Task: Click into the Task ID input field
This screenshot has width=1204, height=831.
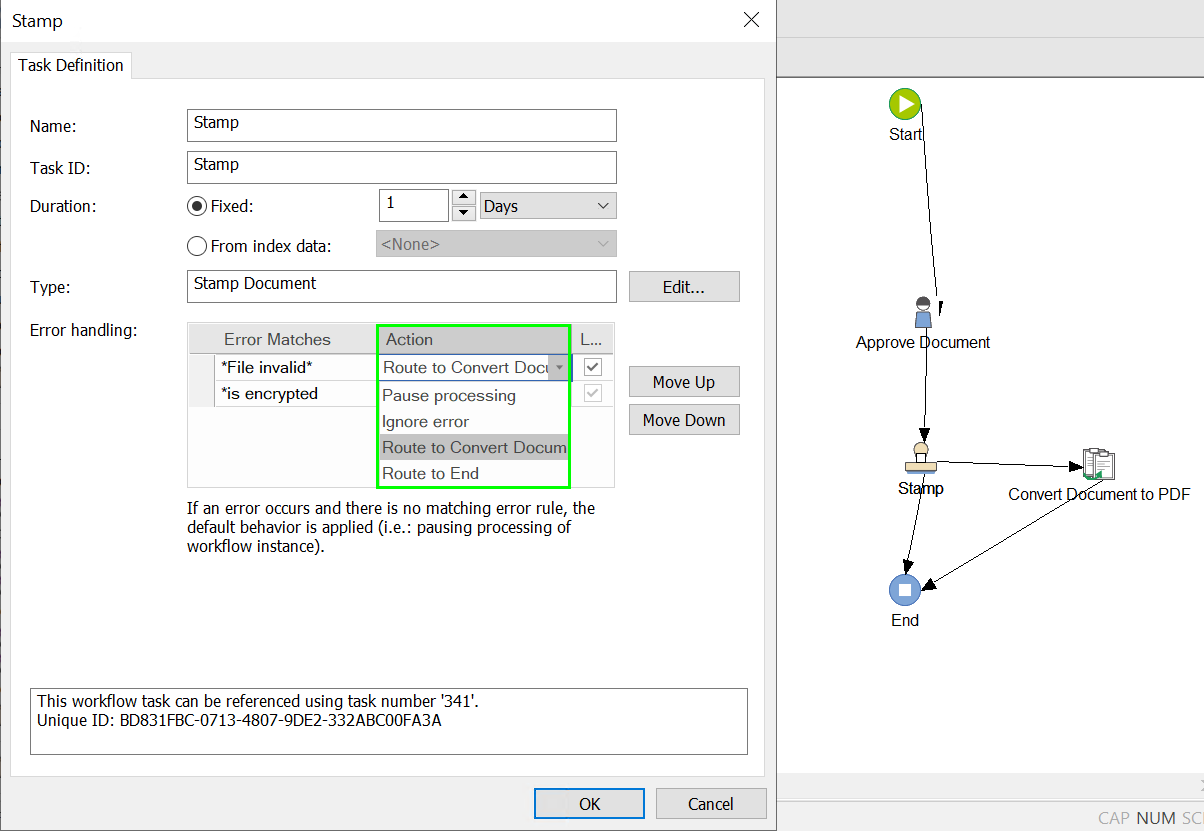Action: (402, 167)
